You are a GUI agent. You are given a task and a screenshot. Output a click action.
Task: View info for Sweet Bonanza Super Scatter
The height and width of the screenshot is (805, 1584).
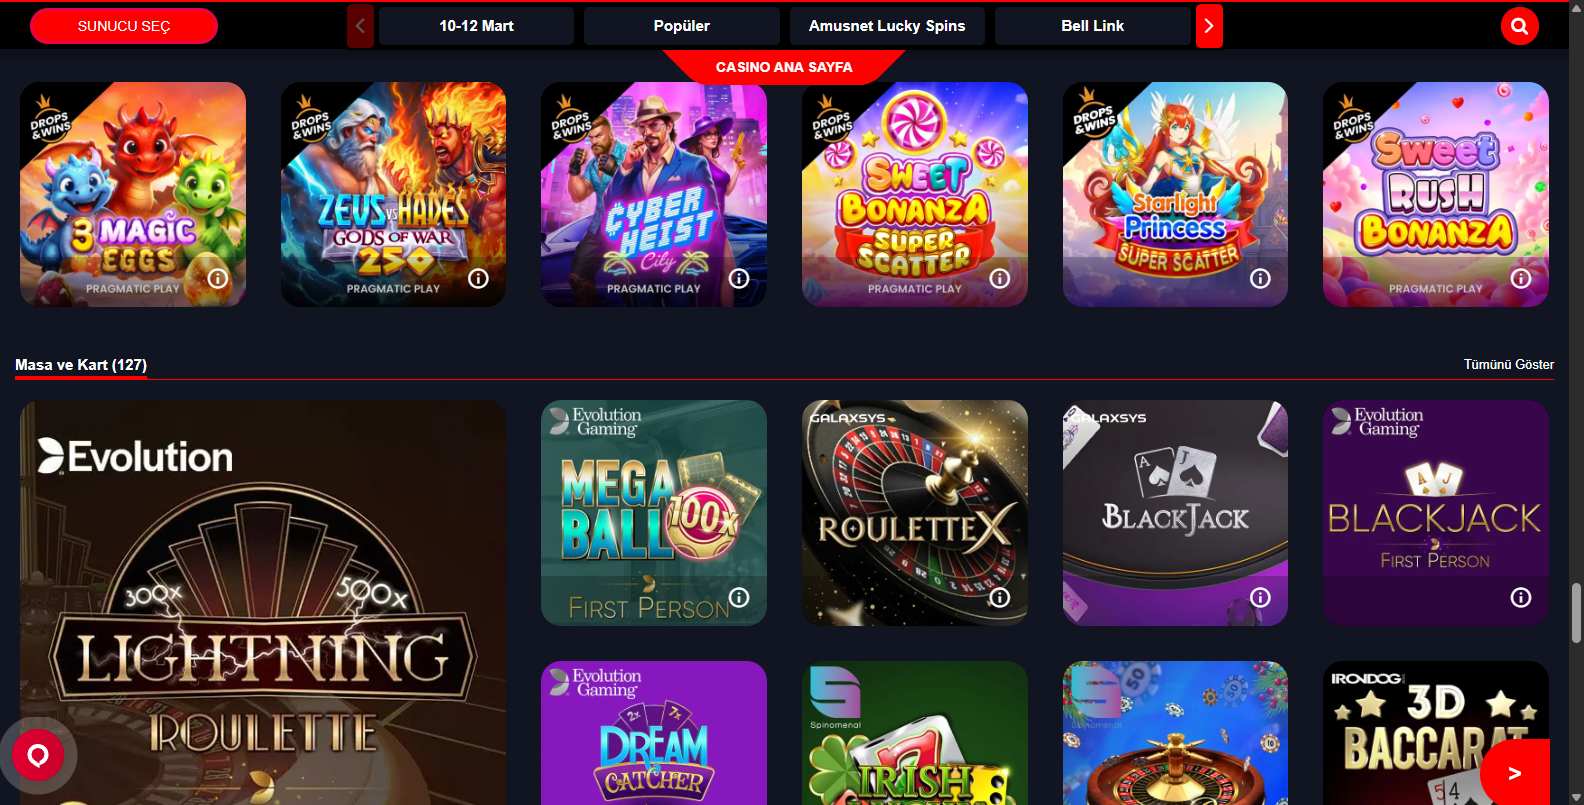coord(1000,278)
